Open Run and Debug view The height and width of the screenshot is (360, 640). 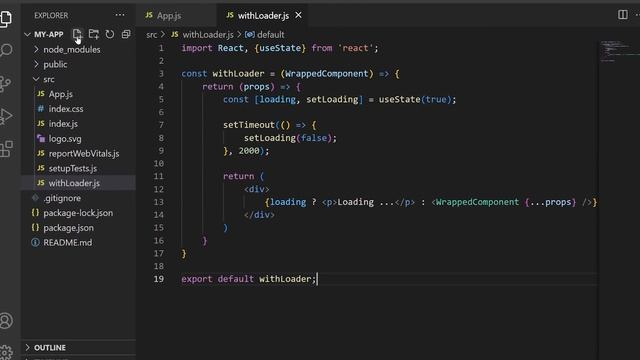(6, 116)
